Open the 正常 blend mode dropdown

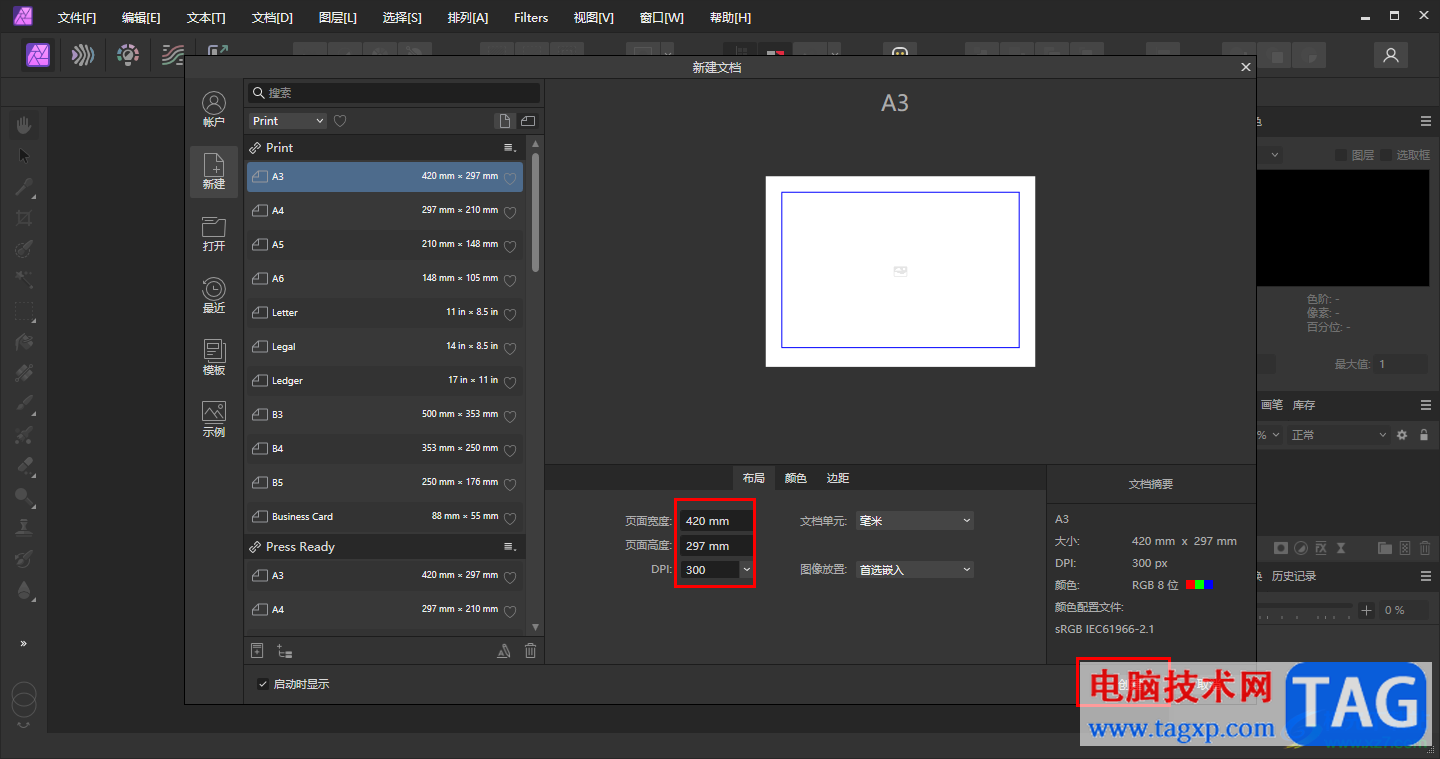pos(1338,435)
